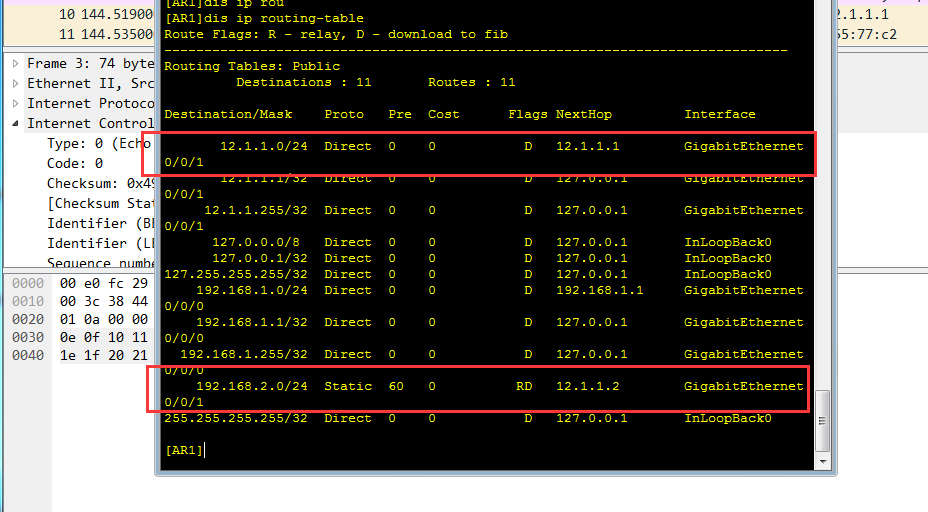Click the 'Interface' column header
928x512 pixels.
click(720, 114)
